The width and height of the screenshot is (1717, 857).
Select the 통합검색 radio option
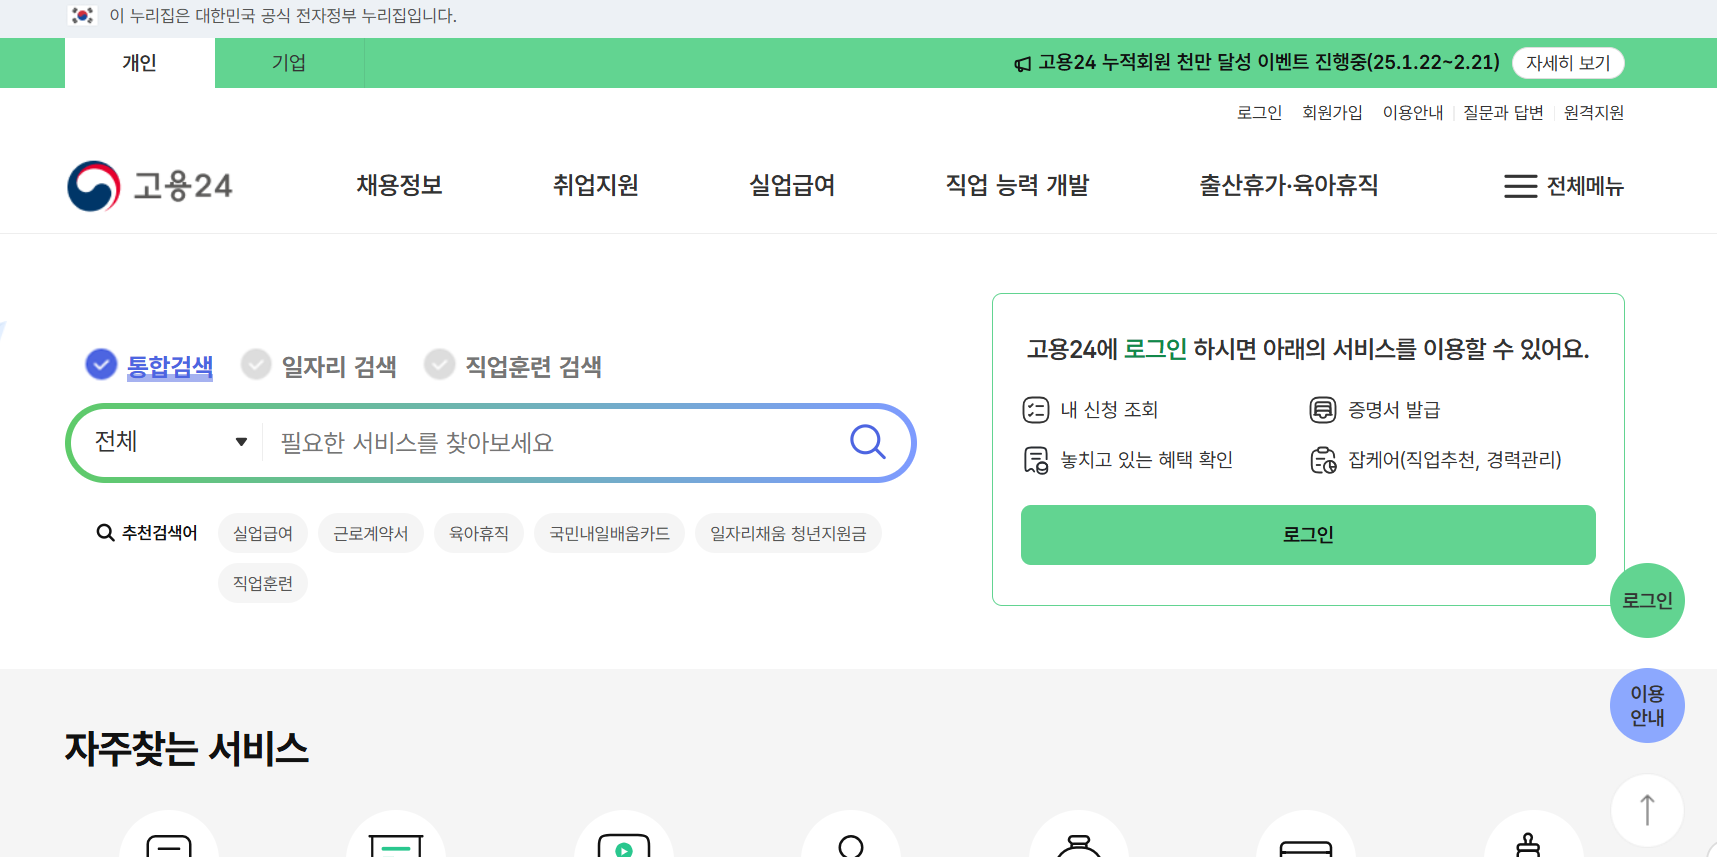pos(150,366)
